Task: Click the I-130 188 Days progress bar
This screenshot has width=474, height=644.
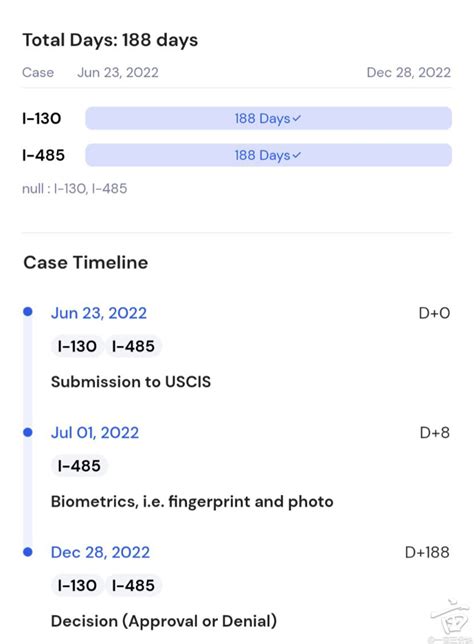Action: [x=269, y=118]
